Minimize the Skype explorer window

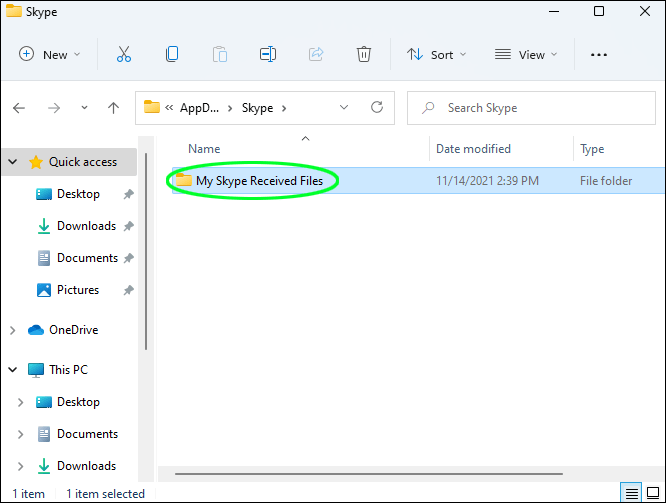click(553, 11)
